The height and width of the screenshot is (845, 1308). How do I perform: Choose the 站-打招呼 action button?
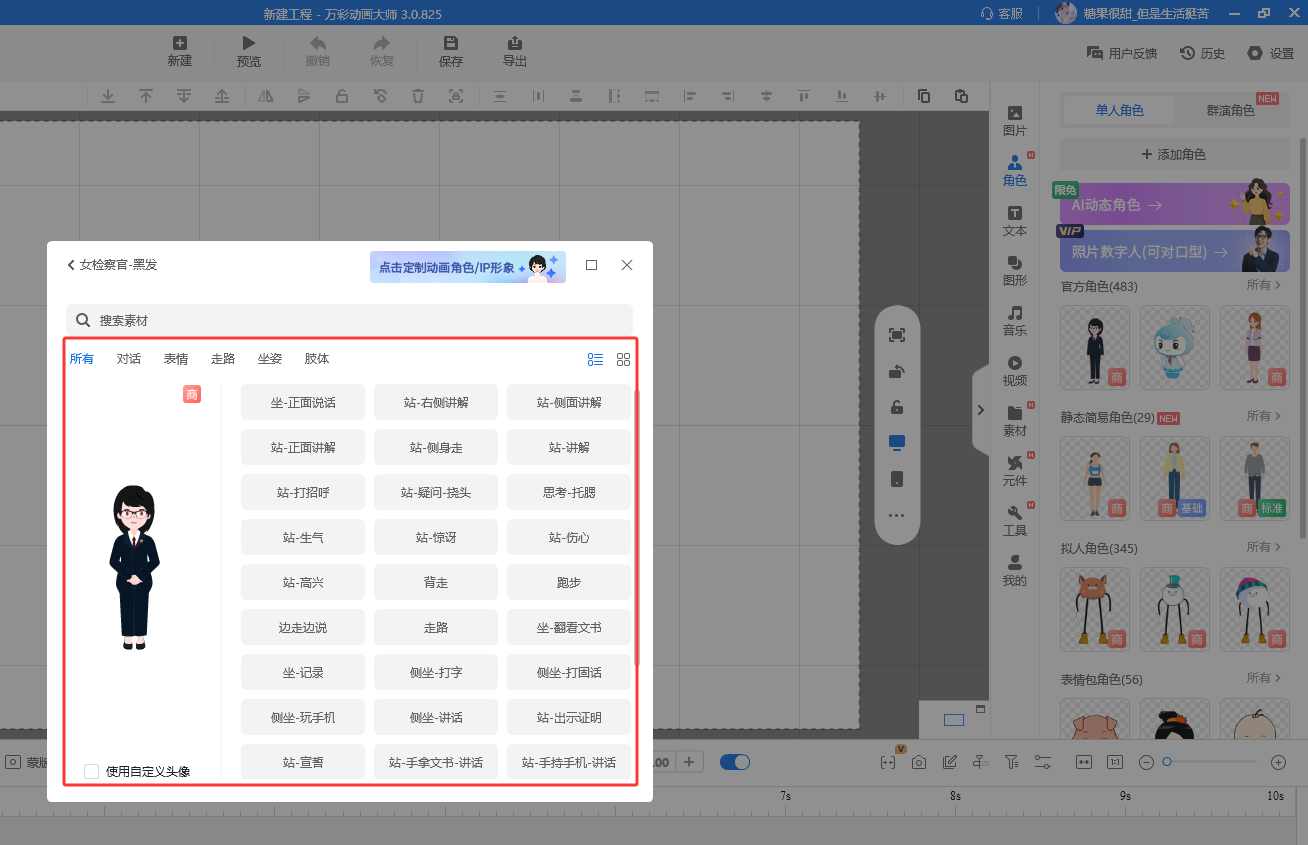pos(303,493)
